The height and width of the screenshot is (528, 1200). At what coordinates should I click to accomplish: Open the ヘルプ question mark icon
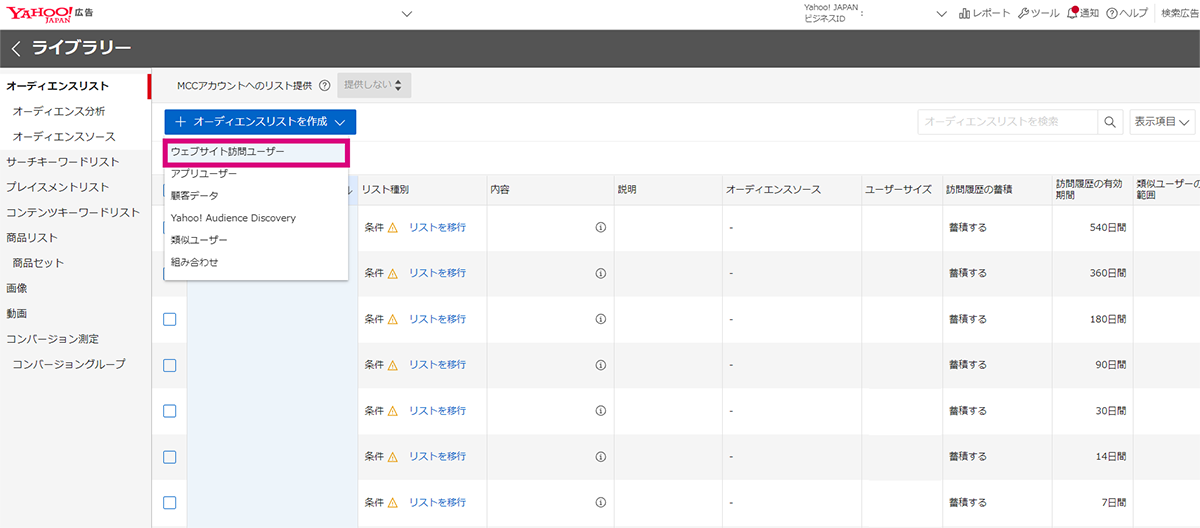point(1111,14)
